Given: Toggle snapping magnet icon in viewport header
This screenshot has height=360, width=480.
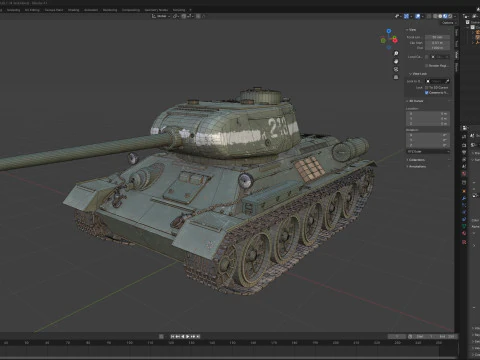Looking at the screenshot, I should pyautogui.click(x=184, y=16).
